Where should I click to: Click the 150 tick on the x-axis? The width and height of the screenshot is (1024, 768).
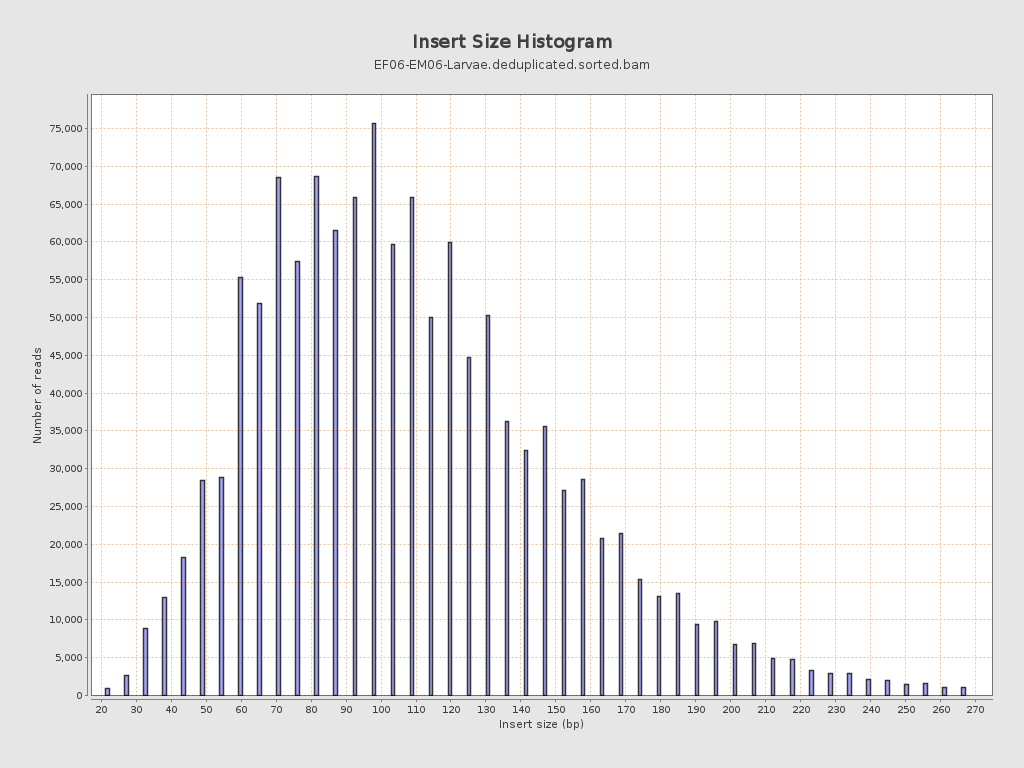(556, 710)
